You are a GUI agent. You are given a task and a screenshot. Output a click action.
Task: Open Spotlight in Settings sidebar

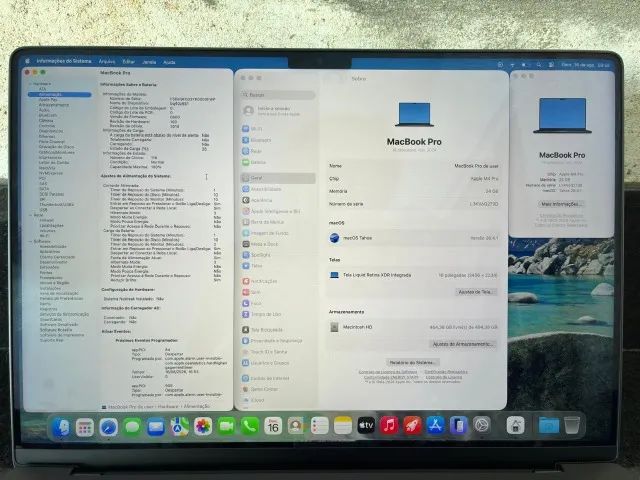click(278, 255)
